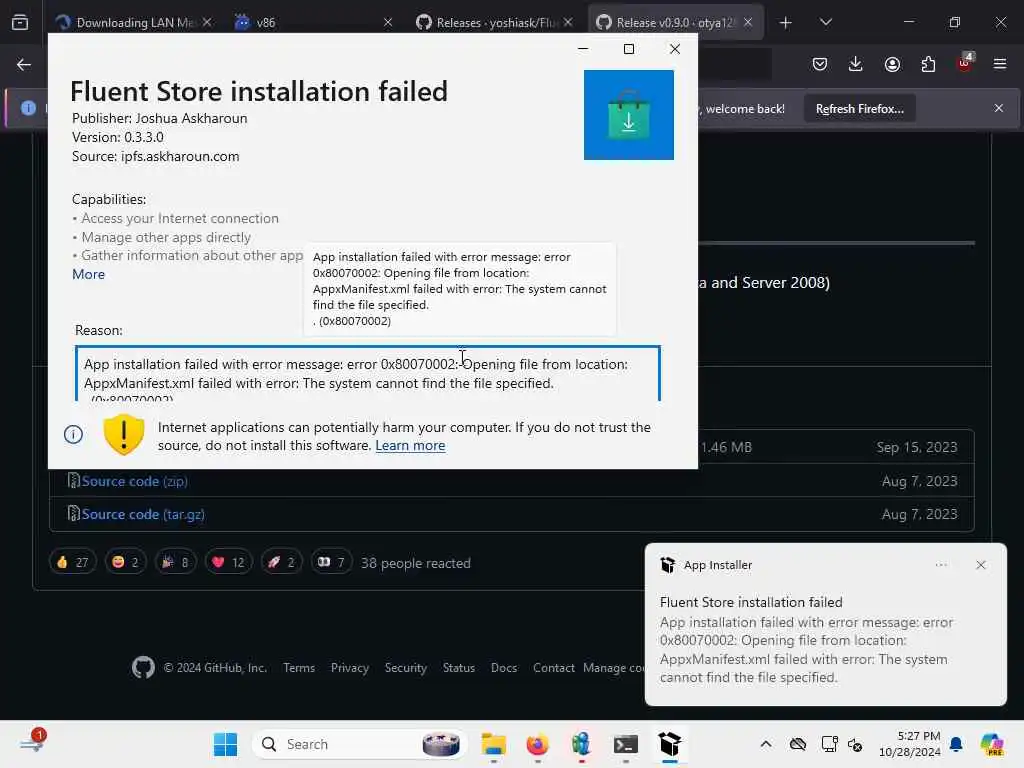This screenshot has width=1024, height=768.
Task: Open the Pocket save icon
Action: tap(820, 64)
